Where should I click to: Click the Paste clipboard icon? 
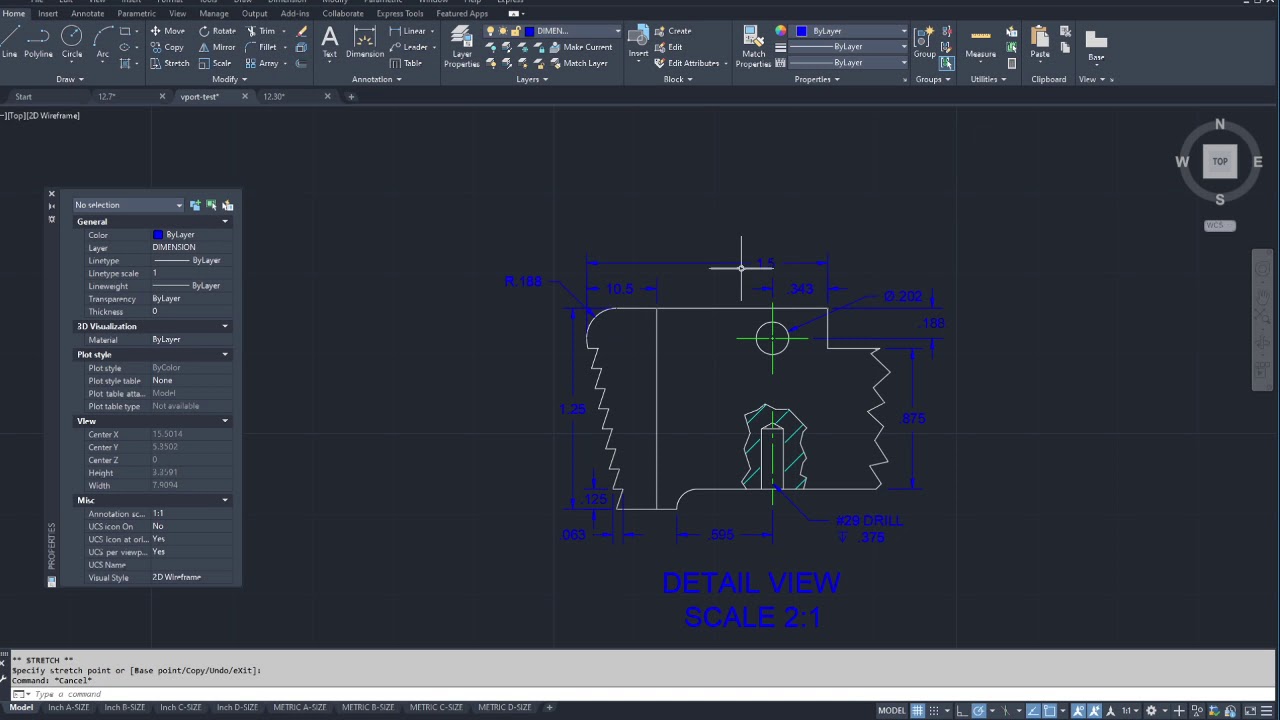click(1040, 42)
